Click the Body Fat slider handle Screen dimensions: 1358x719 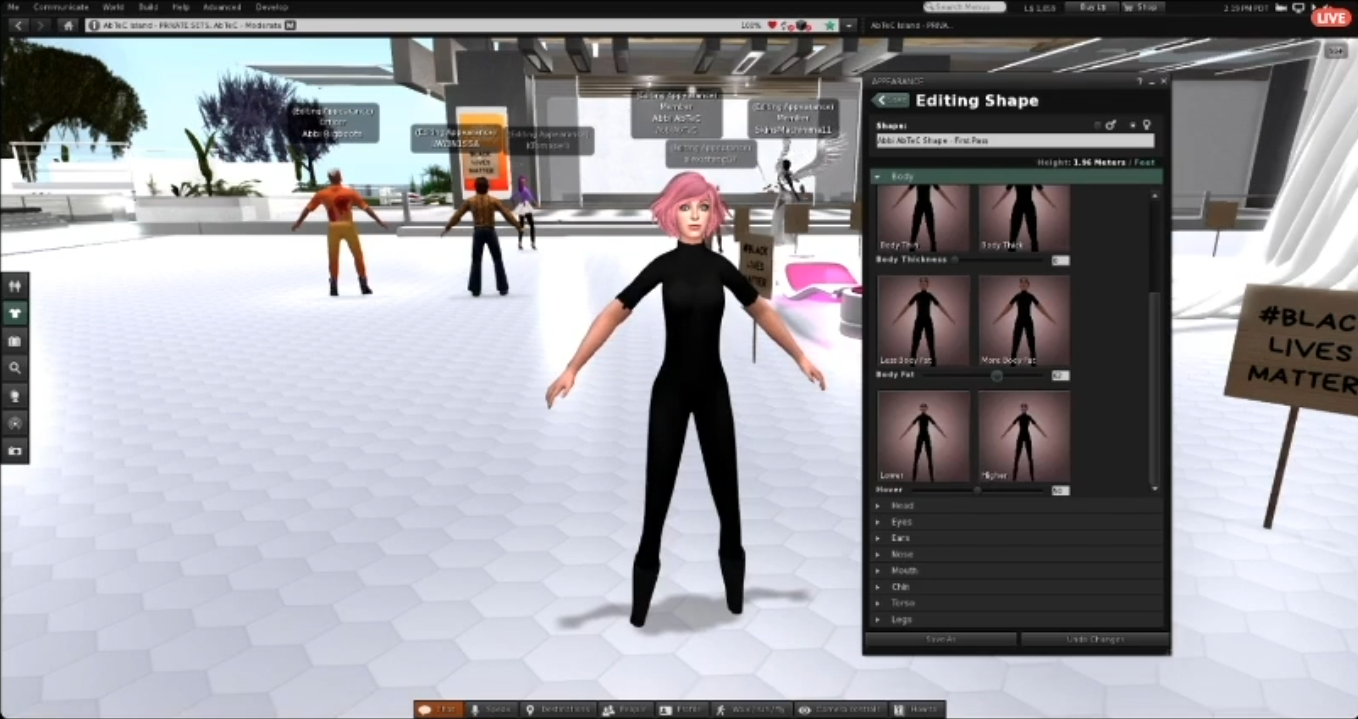pyautogui.click(x=996, y=376)
